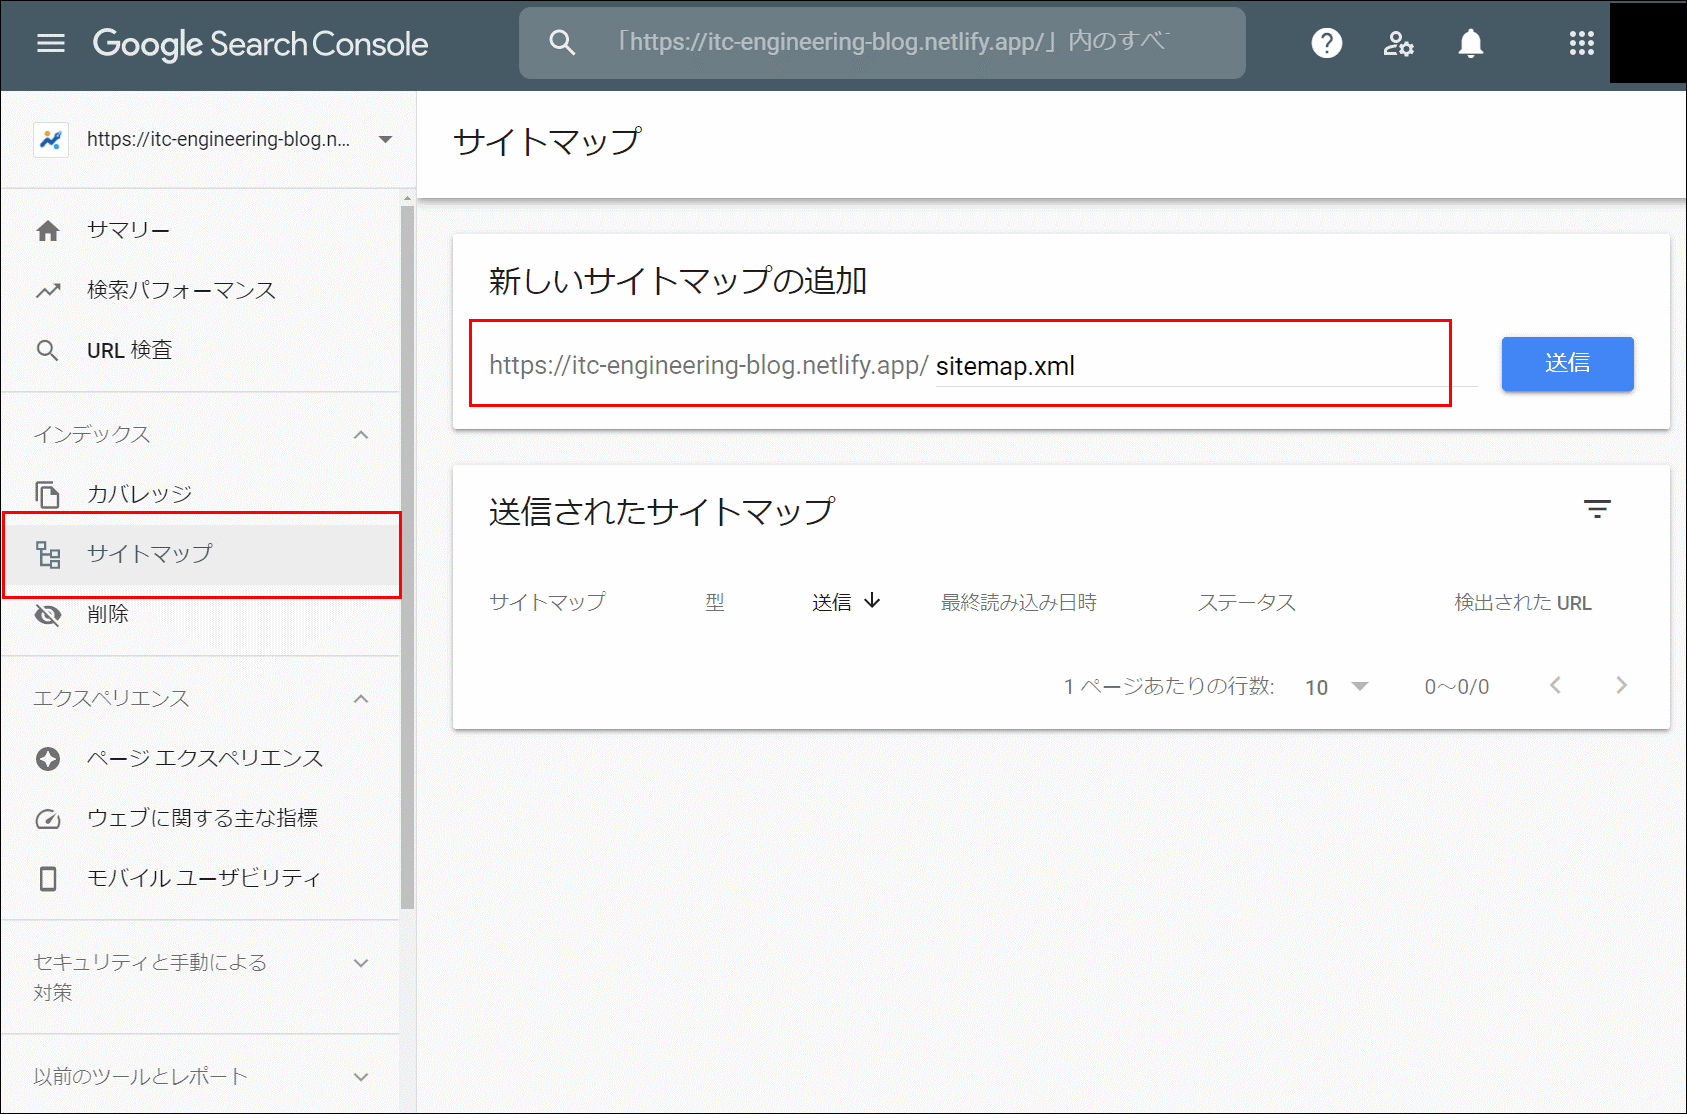The width and height of the screenshot is (1687, 1114).
Task: Click the down arrow beside 送信 column
Action: (872, 600)
